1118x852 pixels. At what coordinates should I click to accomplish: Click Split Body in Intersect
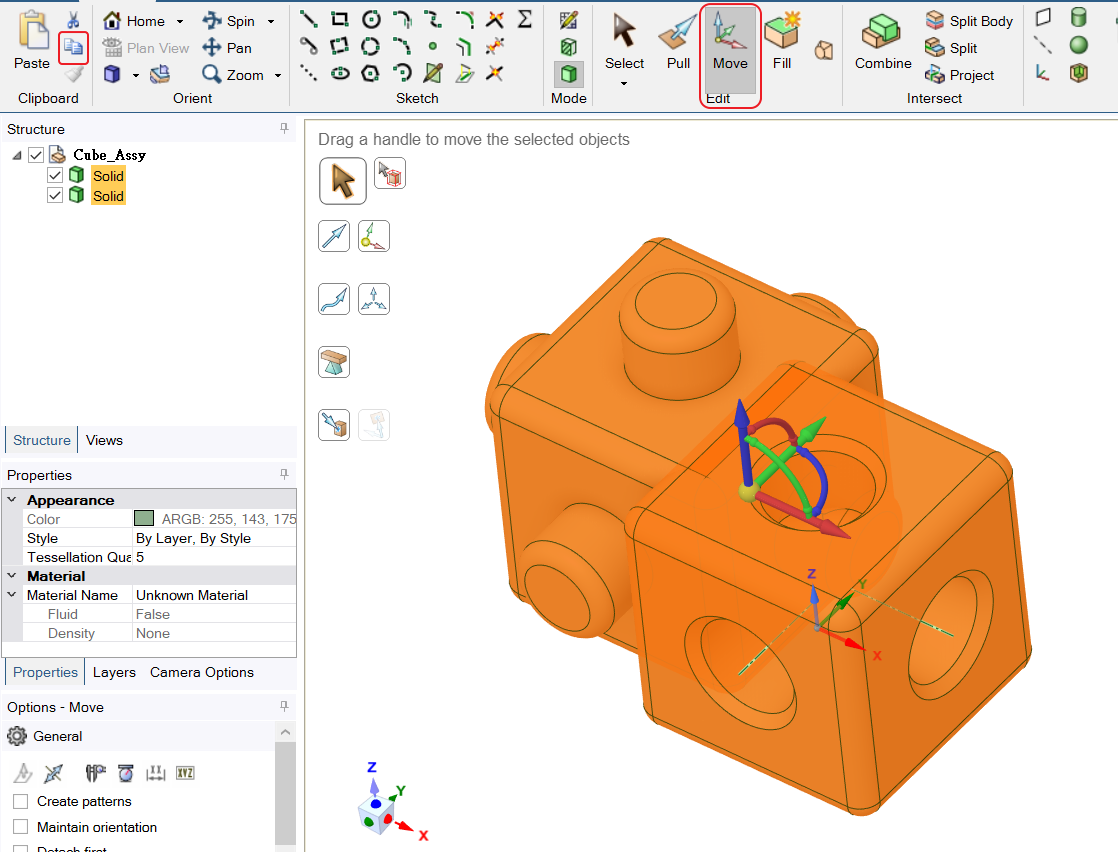(x=969, y=21)
